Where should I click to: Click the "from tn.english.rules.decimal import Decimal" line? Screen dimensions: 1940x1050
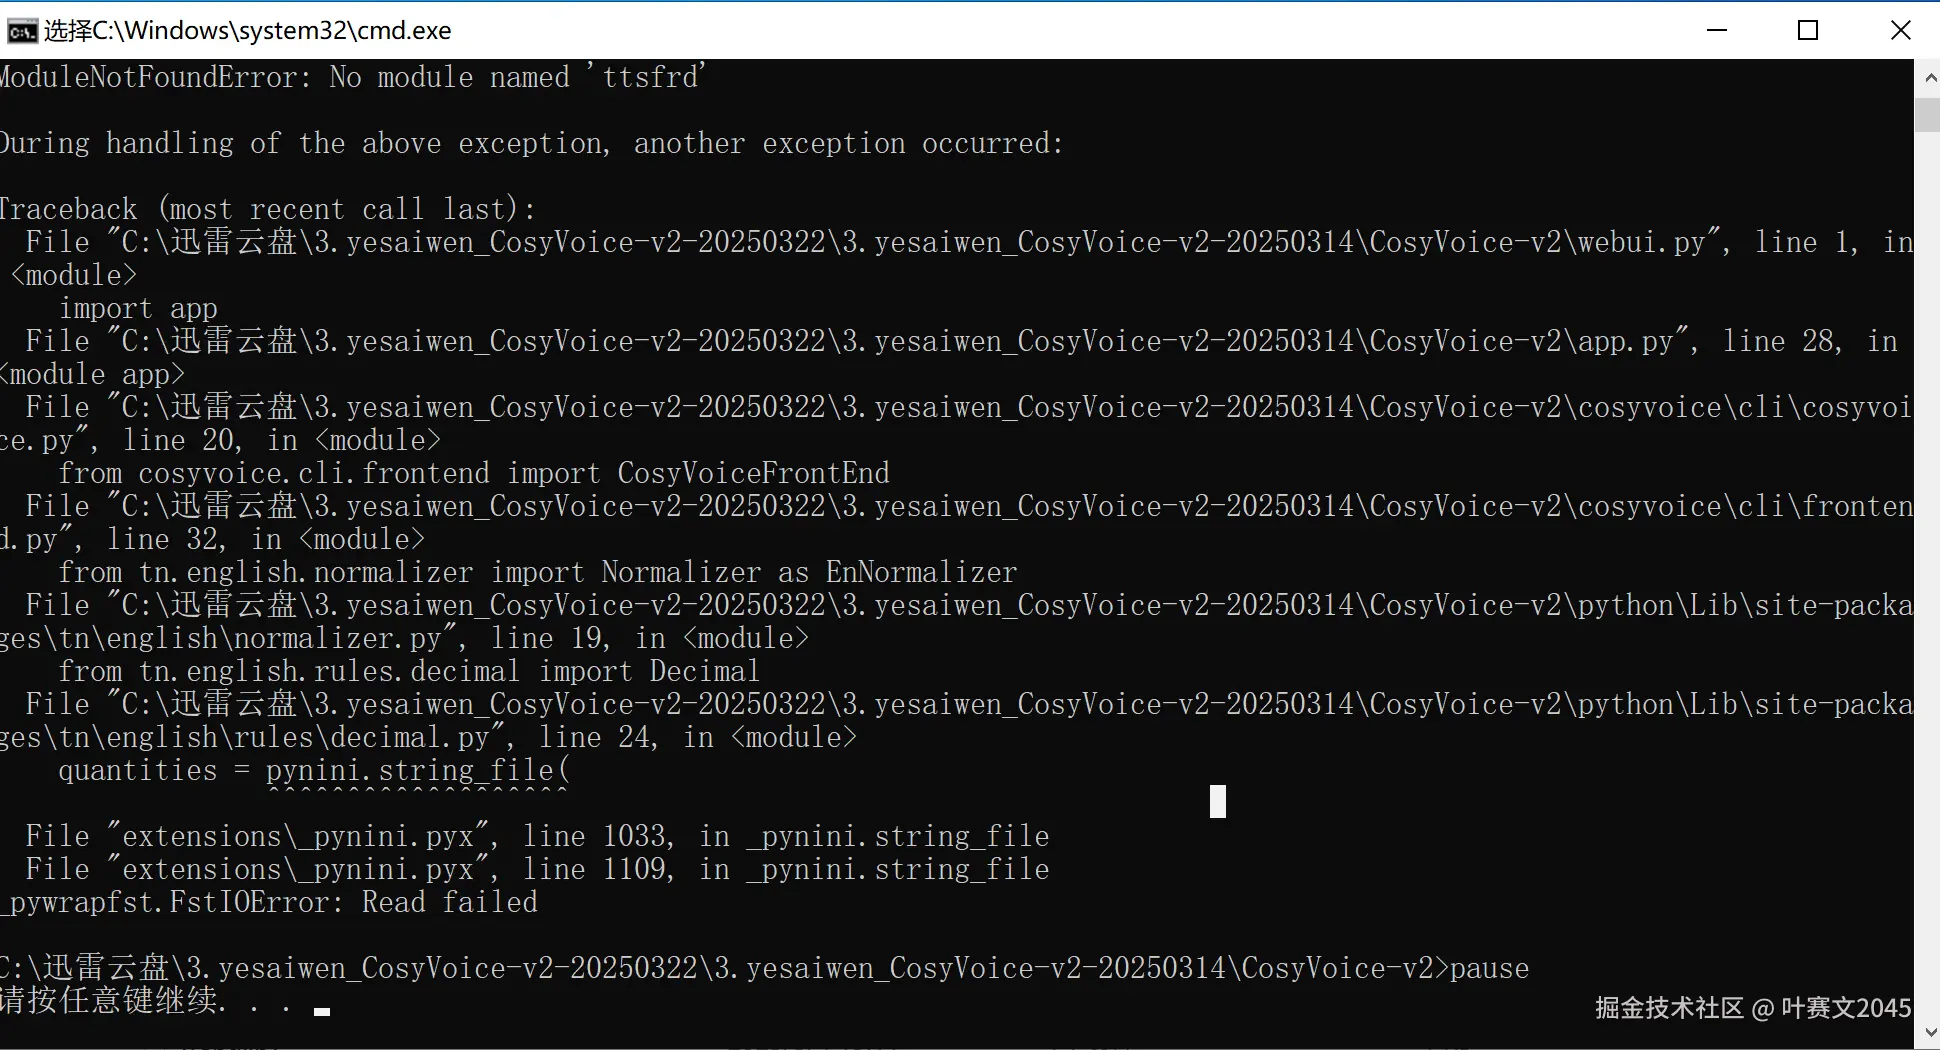click(x=409, y=671)
